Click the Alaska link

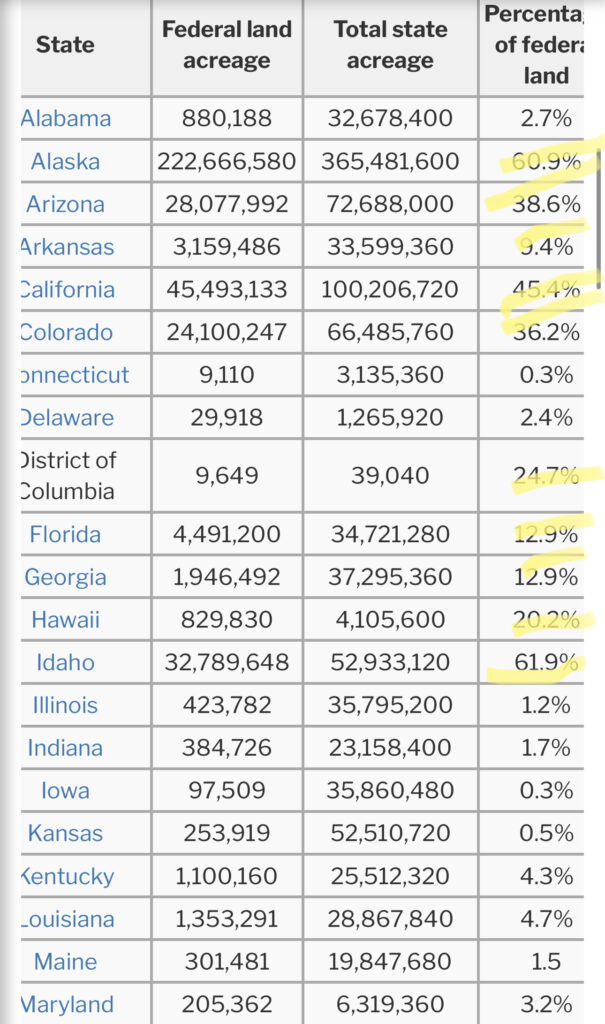point(66,162)
